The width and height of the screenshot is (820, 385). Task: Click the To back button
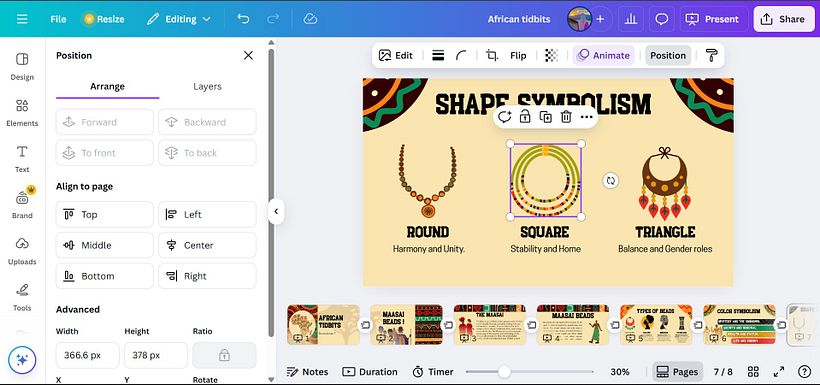[207, 153]
